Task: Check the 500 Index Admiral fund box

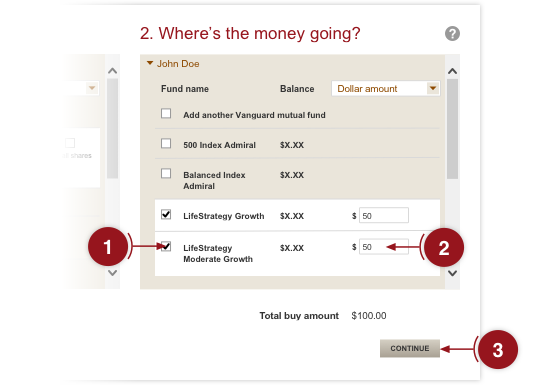Action: [166, 144]
